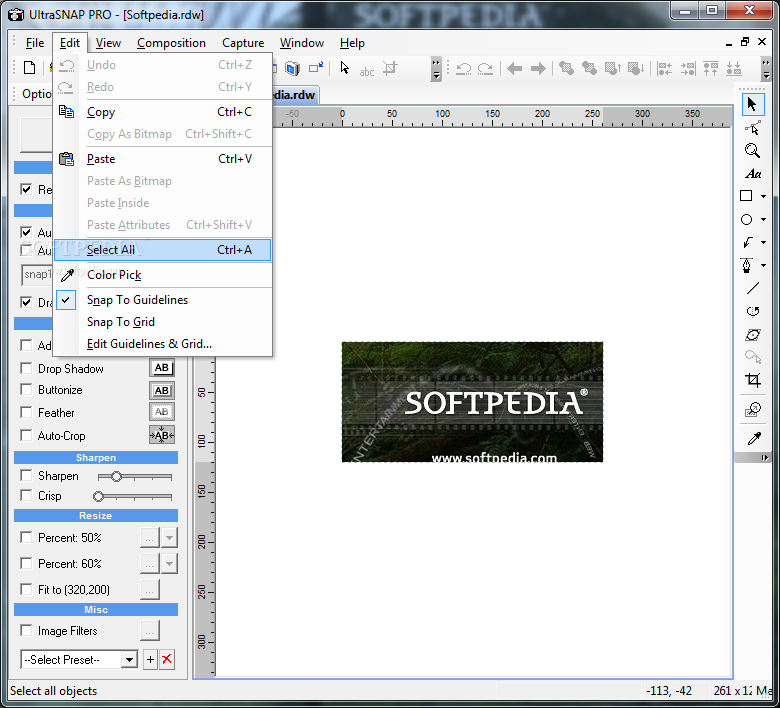780x708 pixels.
Task: Expand the Pen tool dropdown arrow
Action: (x=763, y=266)
